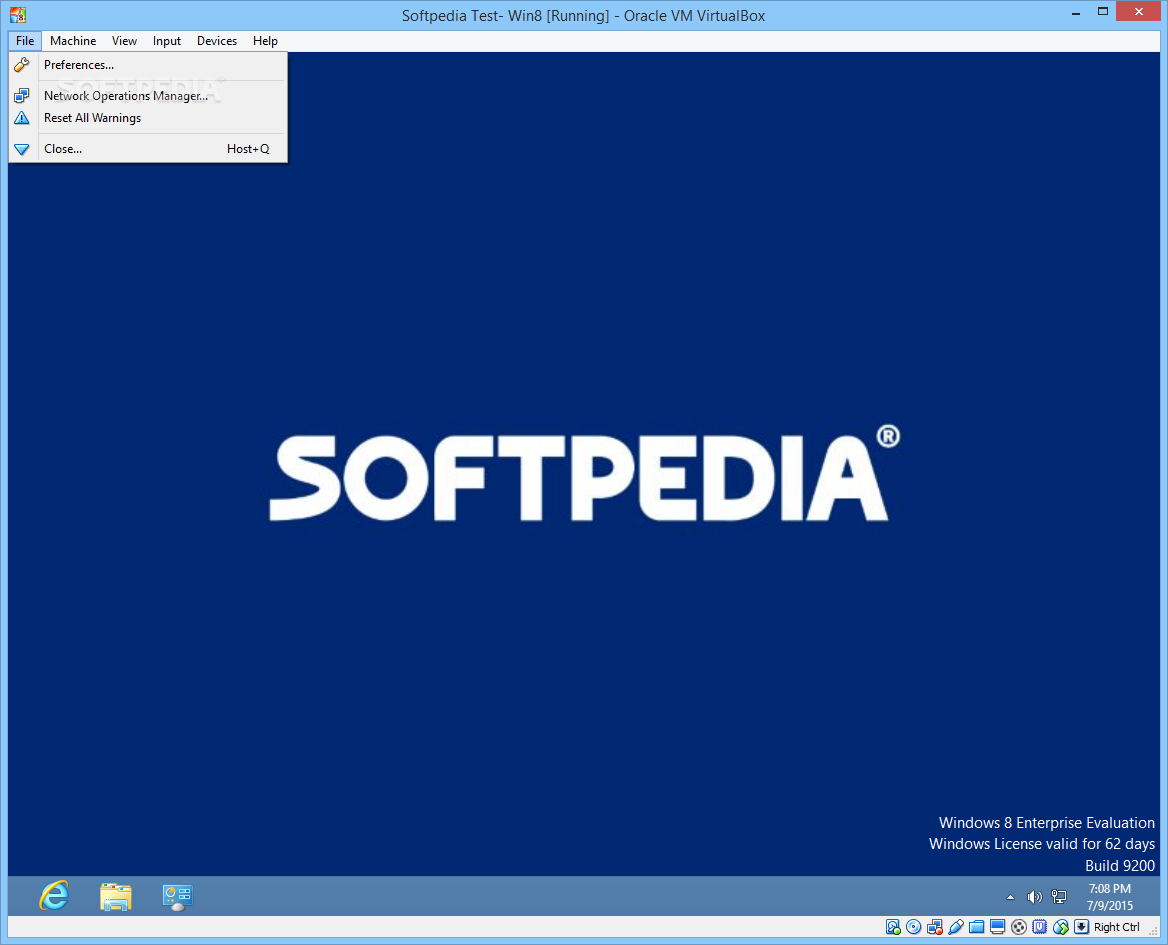Screen dimensions: 1168x945
Task: Open File Explorer in guest taskbar
Action: click(115, 897)
